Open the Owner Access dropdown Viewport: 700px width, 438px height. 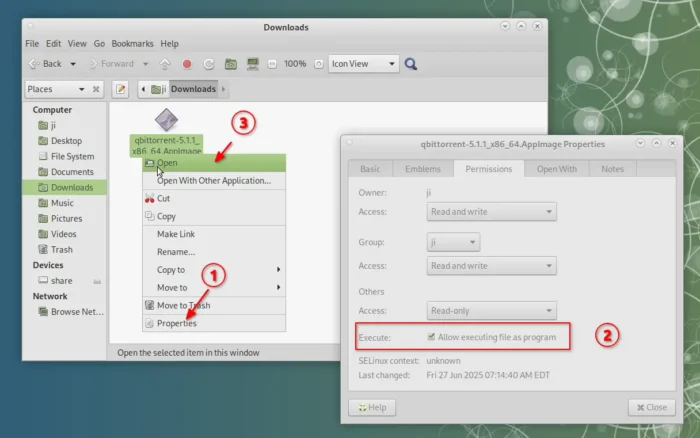click(492, 212)
